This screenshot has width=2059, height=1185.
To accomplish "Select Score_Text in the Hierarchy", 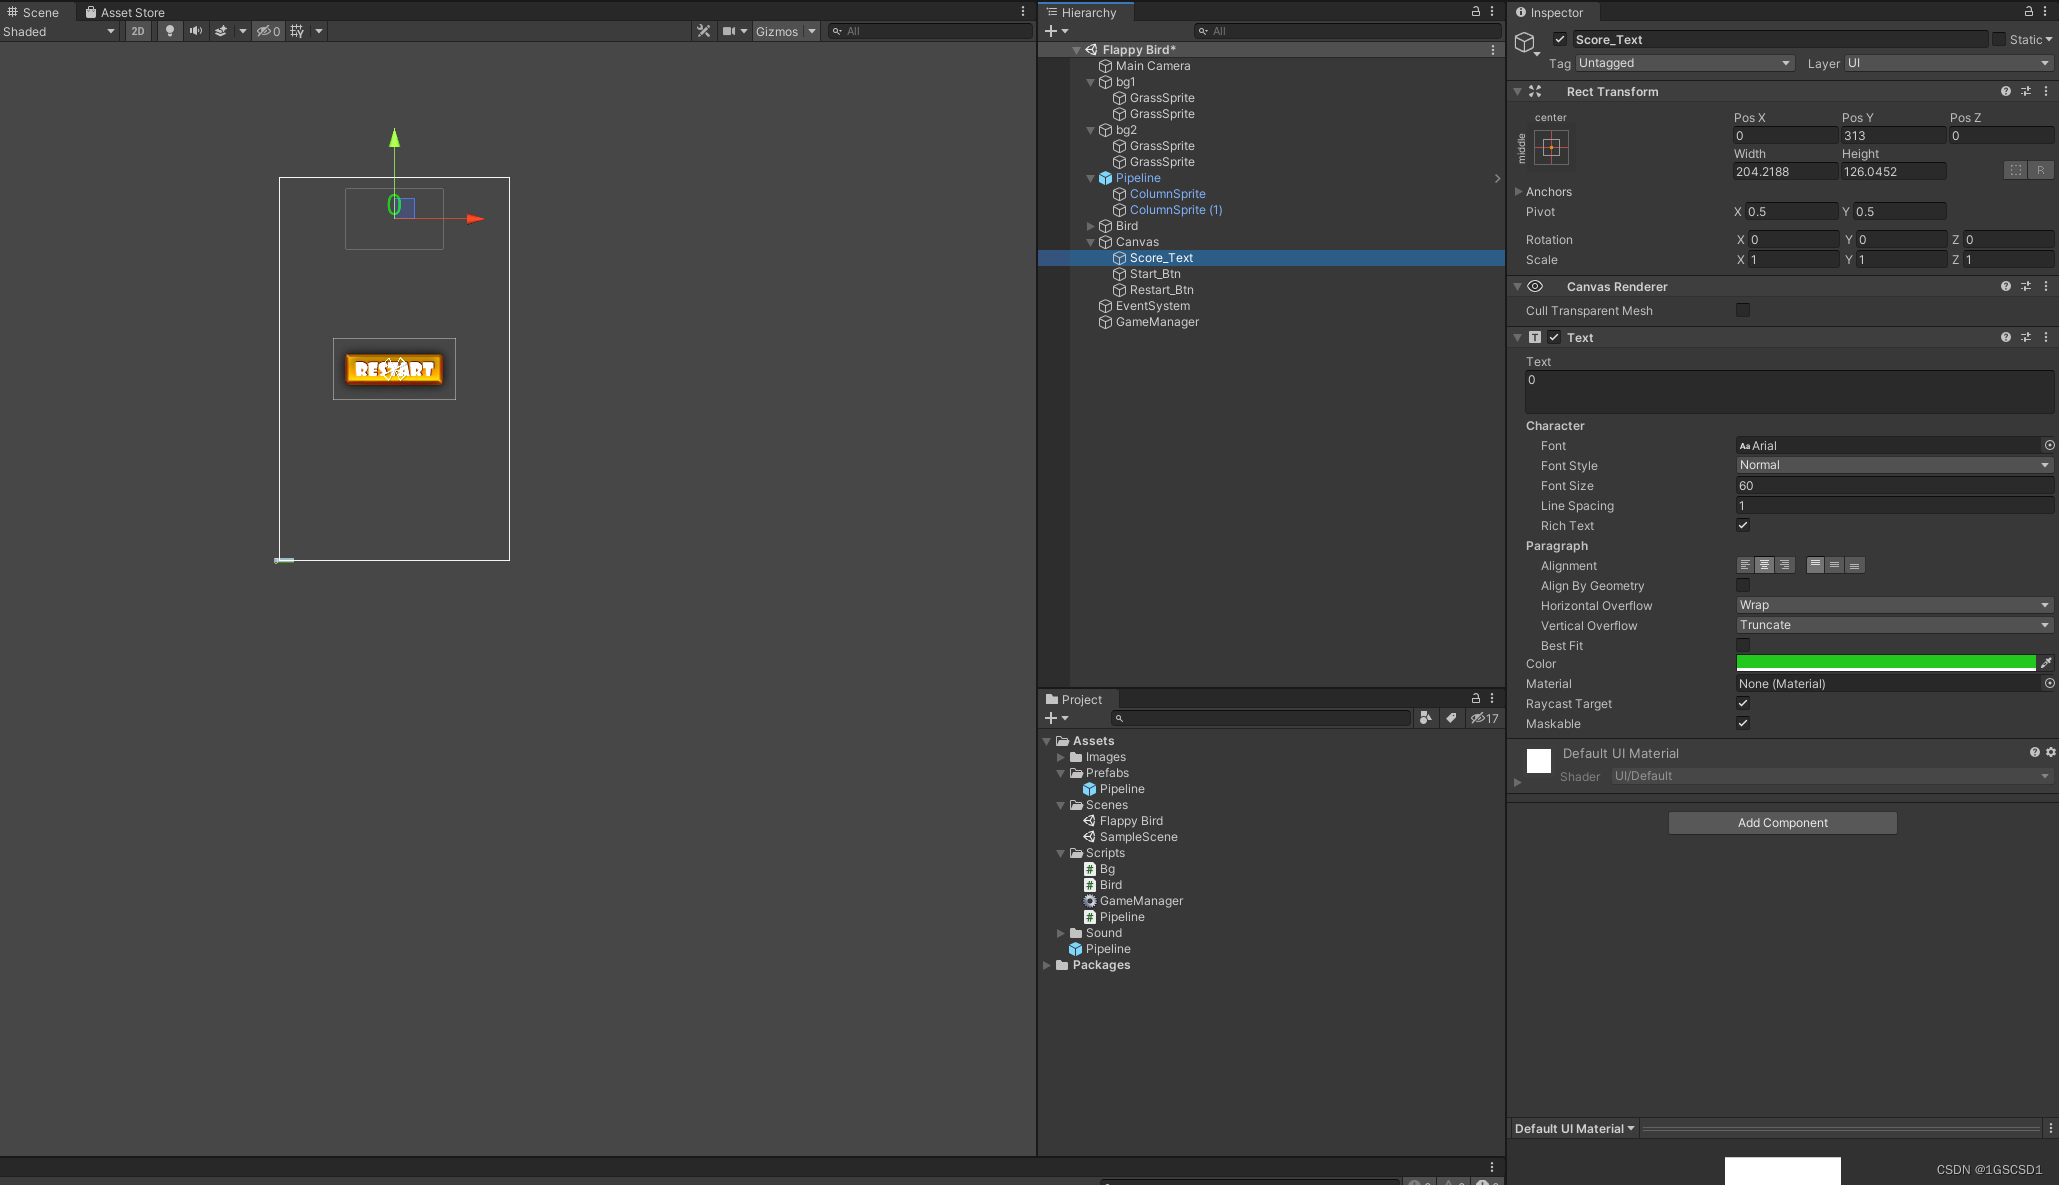I will click(1161, 257).
